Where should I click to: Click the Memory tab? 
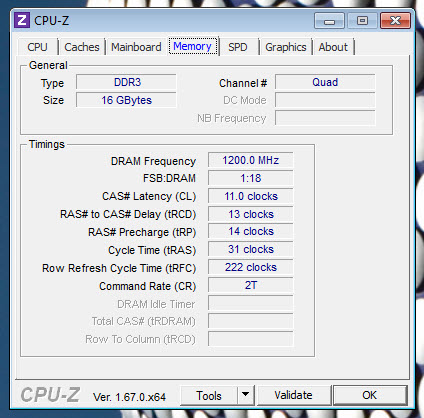pos(193,46)
